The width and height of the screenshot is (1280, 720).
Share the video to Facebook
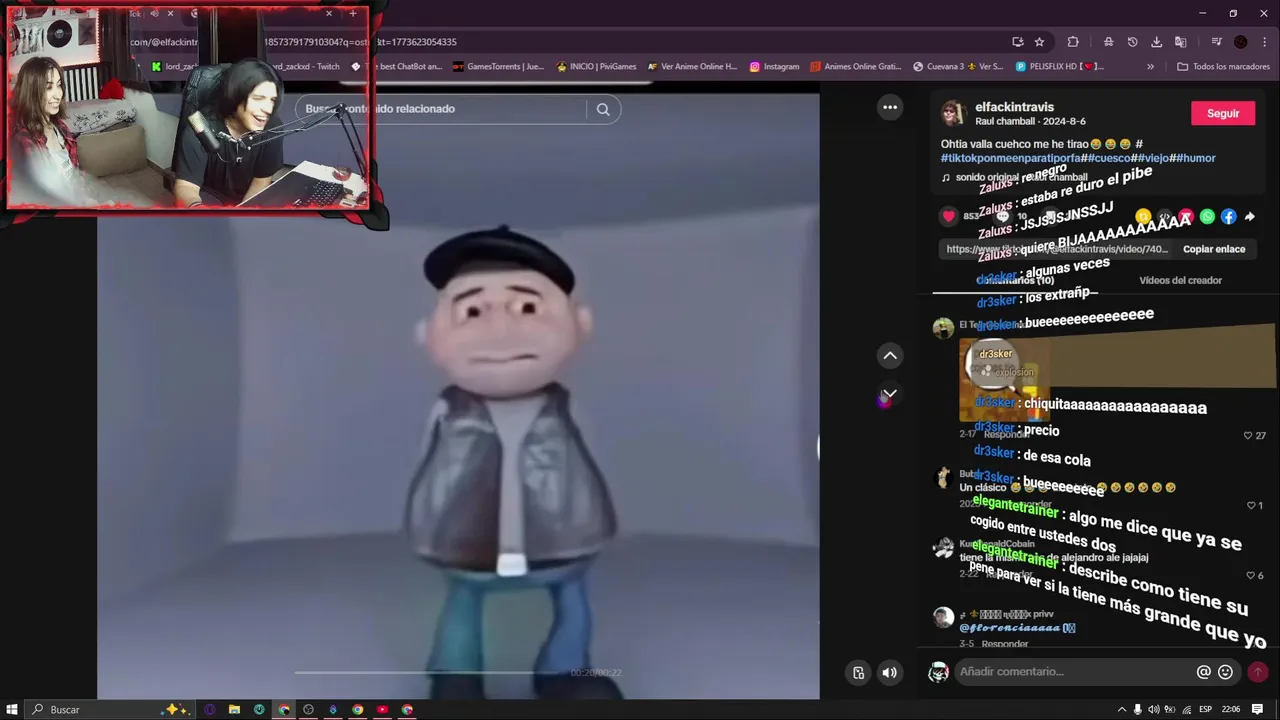(x=1228, y=216)
